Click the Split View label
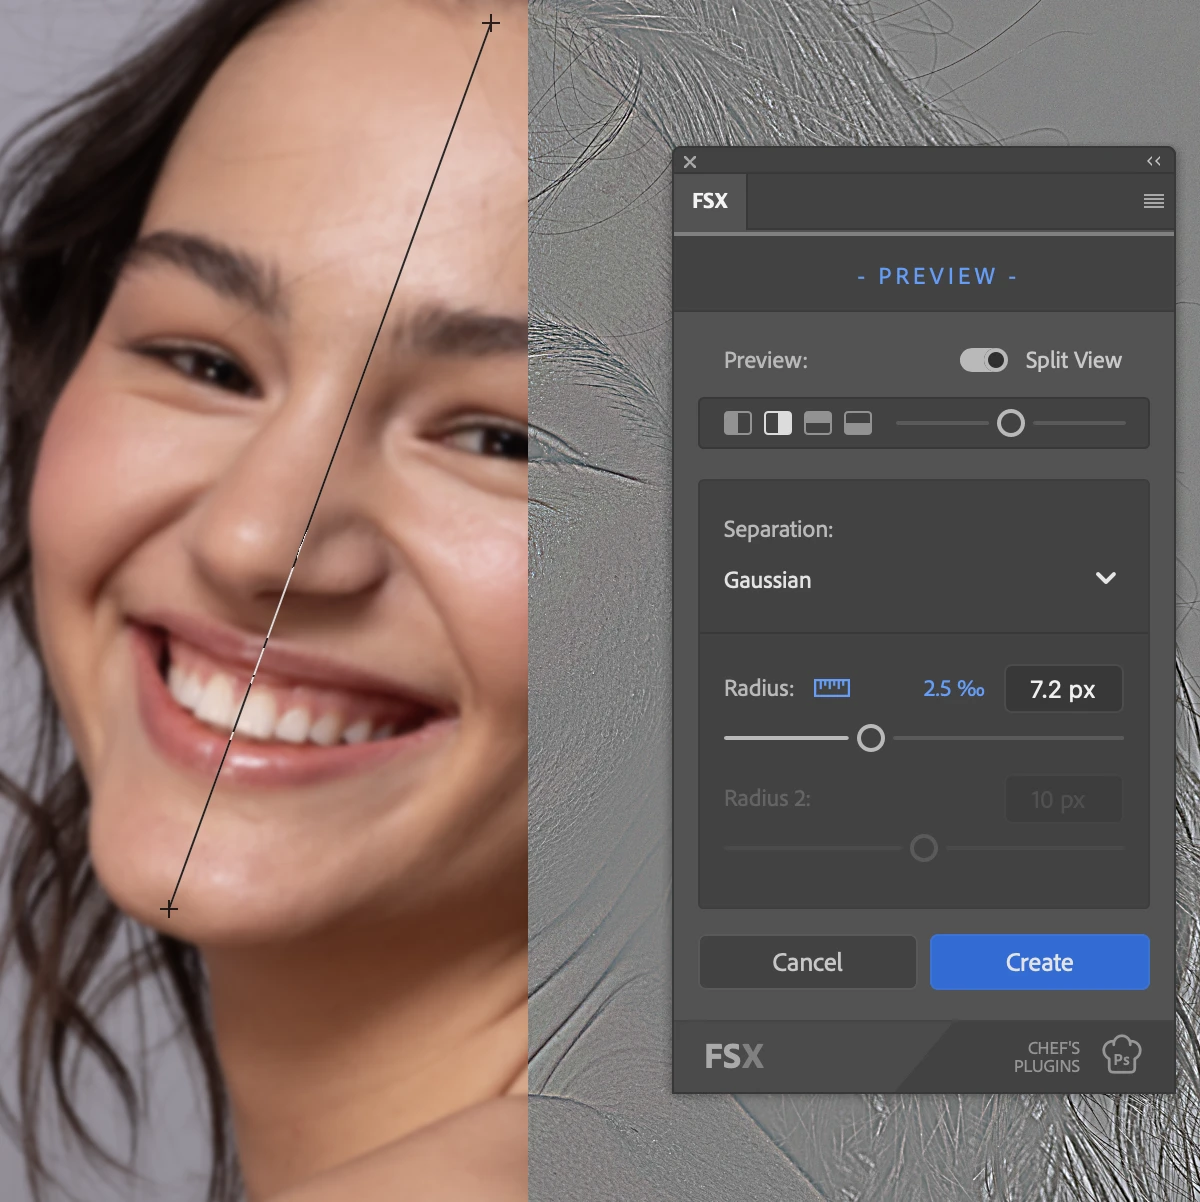Image resolution: width=1200 pixels, height=1202 pixels. point(1073,360)
